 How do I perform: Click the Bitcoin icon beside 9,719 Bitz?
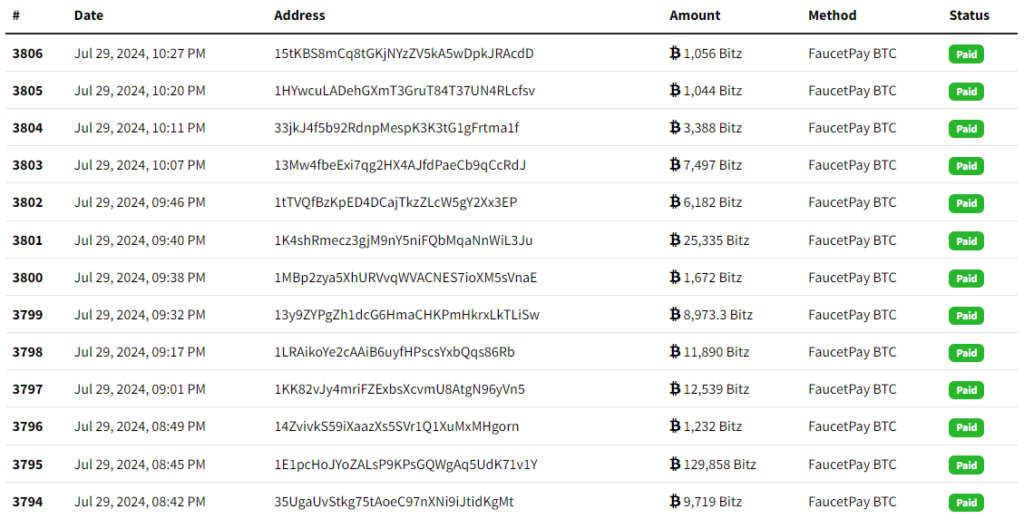click(675, 501)
